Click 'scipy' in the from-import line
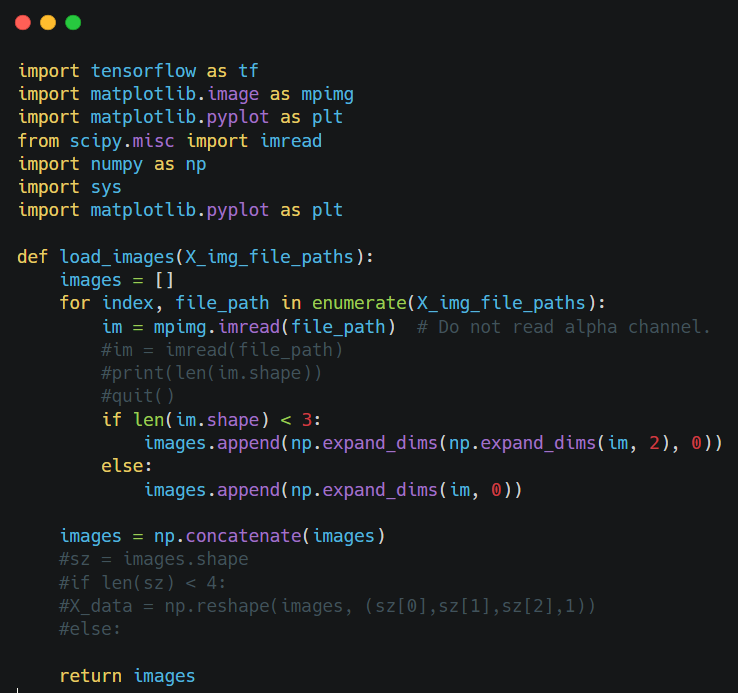Image resolution: width=738 pixels, height=693 pixels. pos(96,141)
